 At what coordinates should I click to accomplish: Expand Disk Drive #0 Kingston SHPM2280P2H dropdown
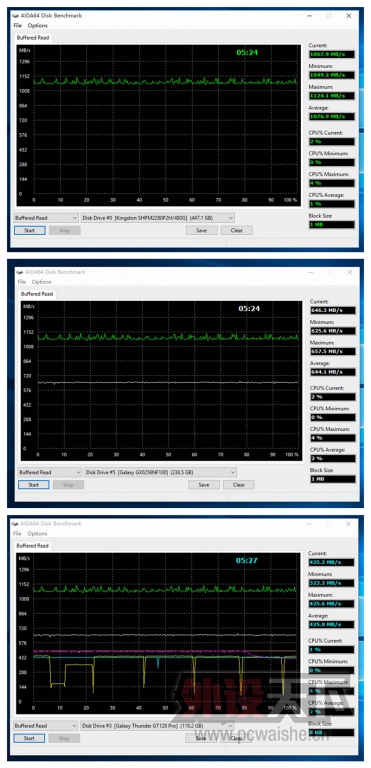pyautogui.click(x=158, y=217)
